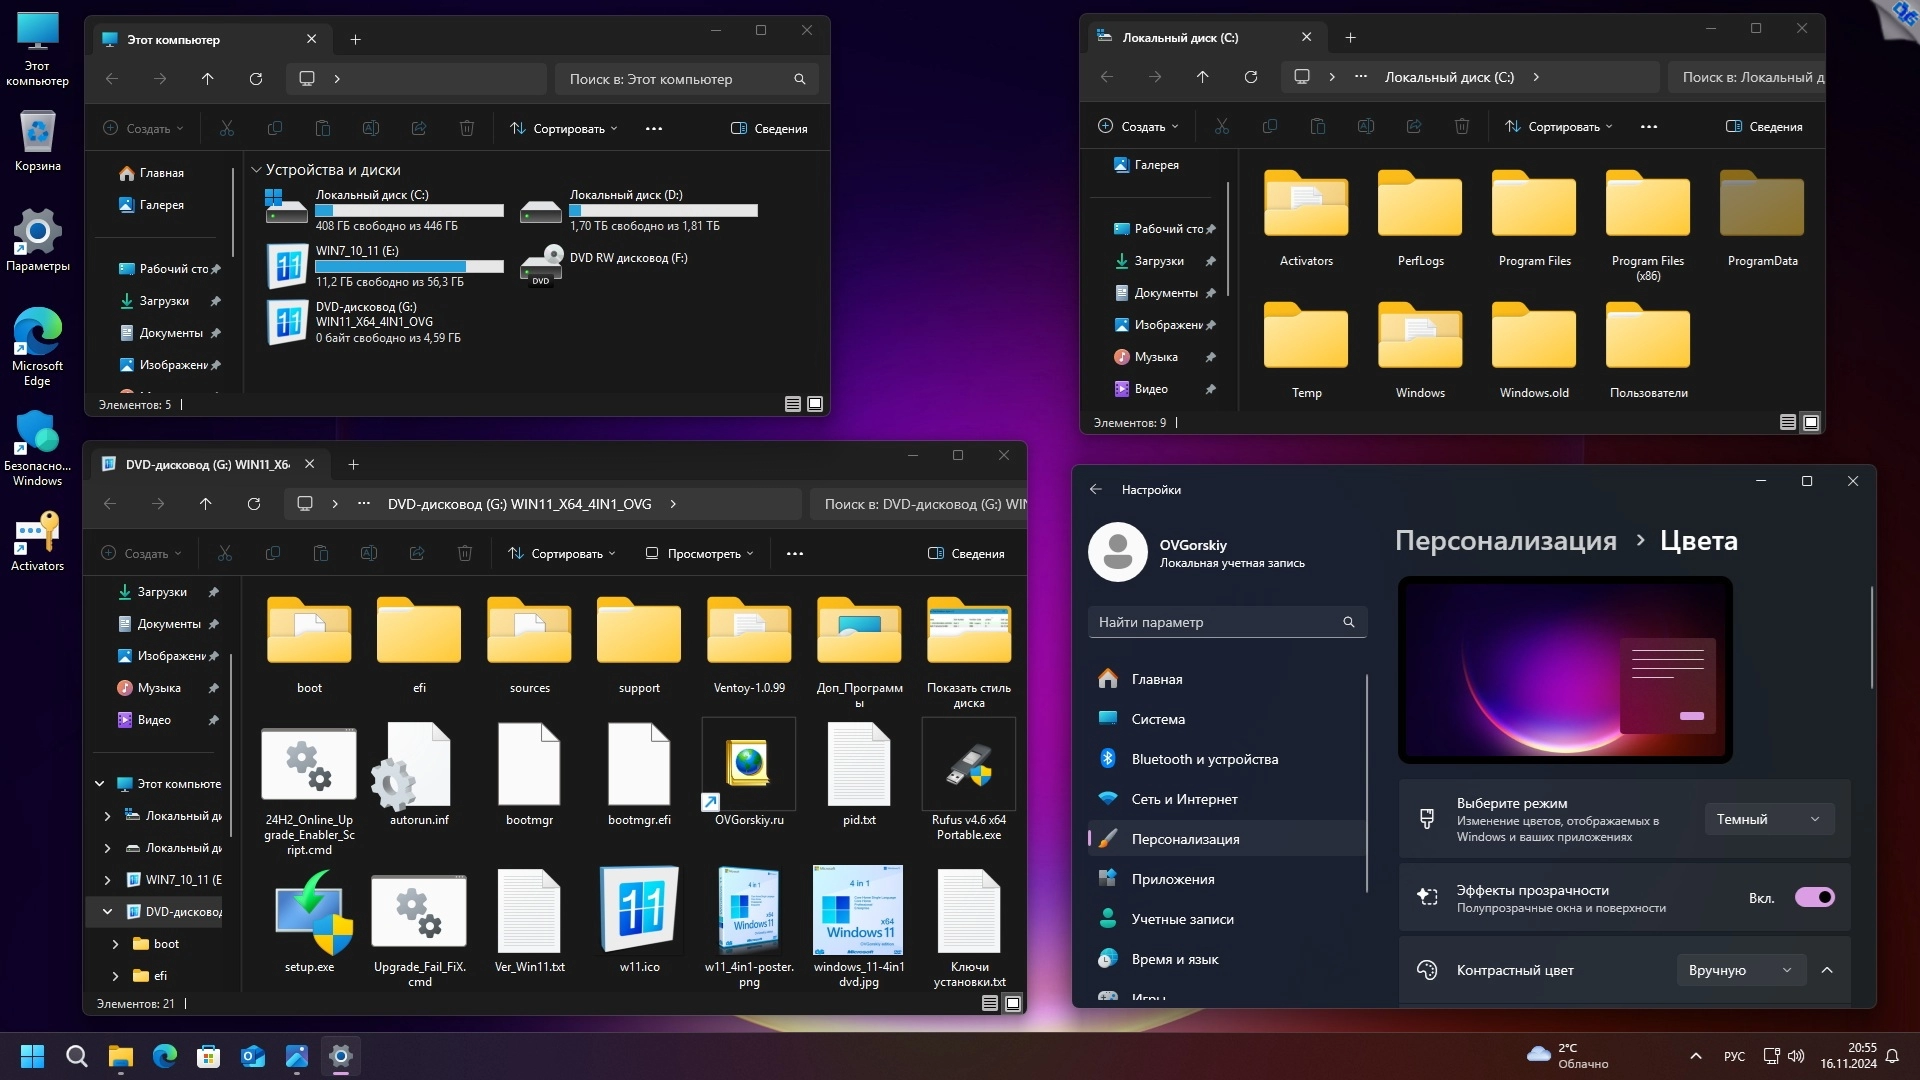
Task: Click up arrow in Локальный диск (C:) window
Action: (1202, 77)
